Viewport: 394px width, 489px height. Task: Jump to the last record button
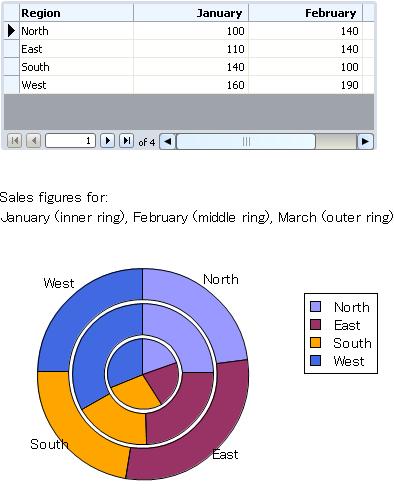click(x=126, y=141)
